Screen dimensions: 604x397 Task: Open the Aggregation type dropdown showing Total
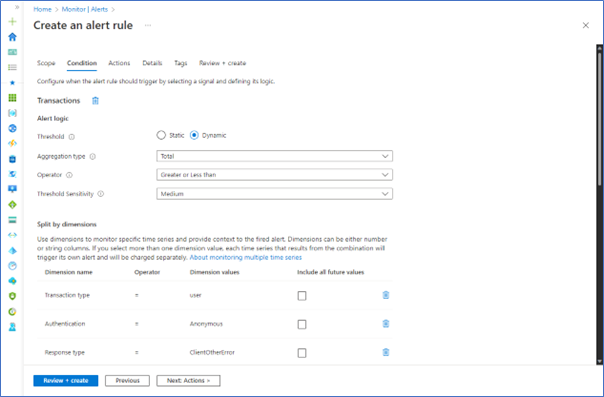point(275,156)
